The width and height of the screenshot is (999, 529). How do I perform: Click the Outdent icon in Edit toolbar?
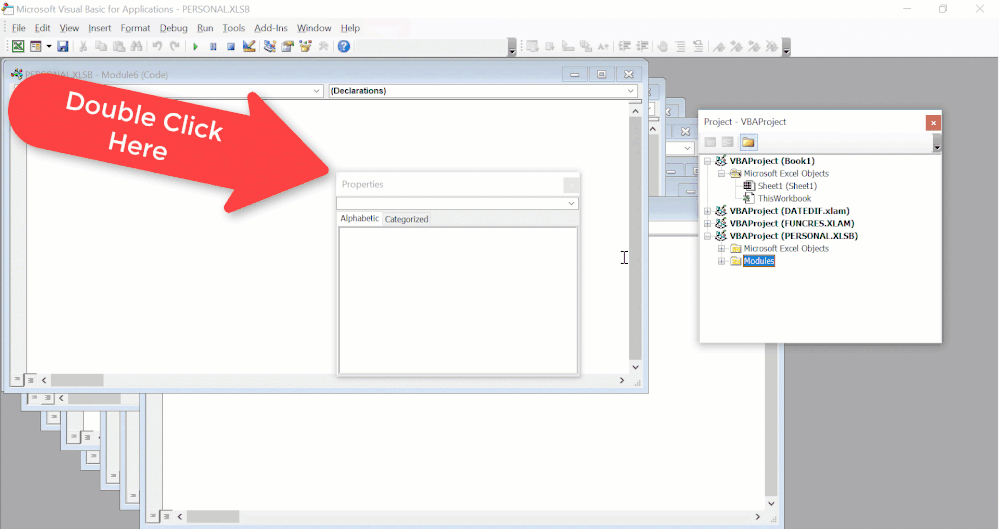tap(642, 47)
